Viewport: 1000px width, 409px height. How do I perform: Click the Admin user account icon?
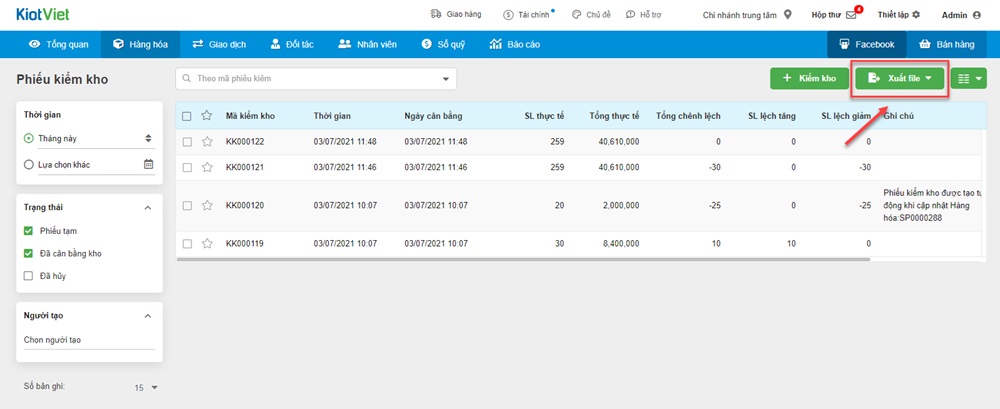[x=976, y=15]
